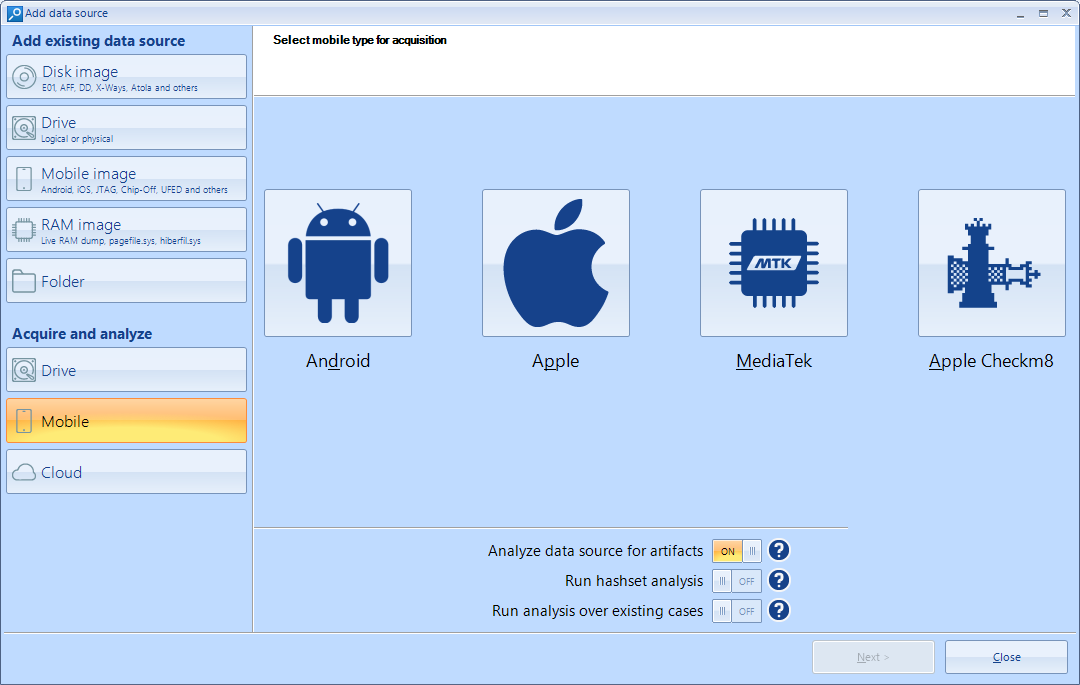Open help for Run hashset analysis
Viewport: 1080px width, 685px height.
779,580
